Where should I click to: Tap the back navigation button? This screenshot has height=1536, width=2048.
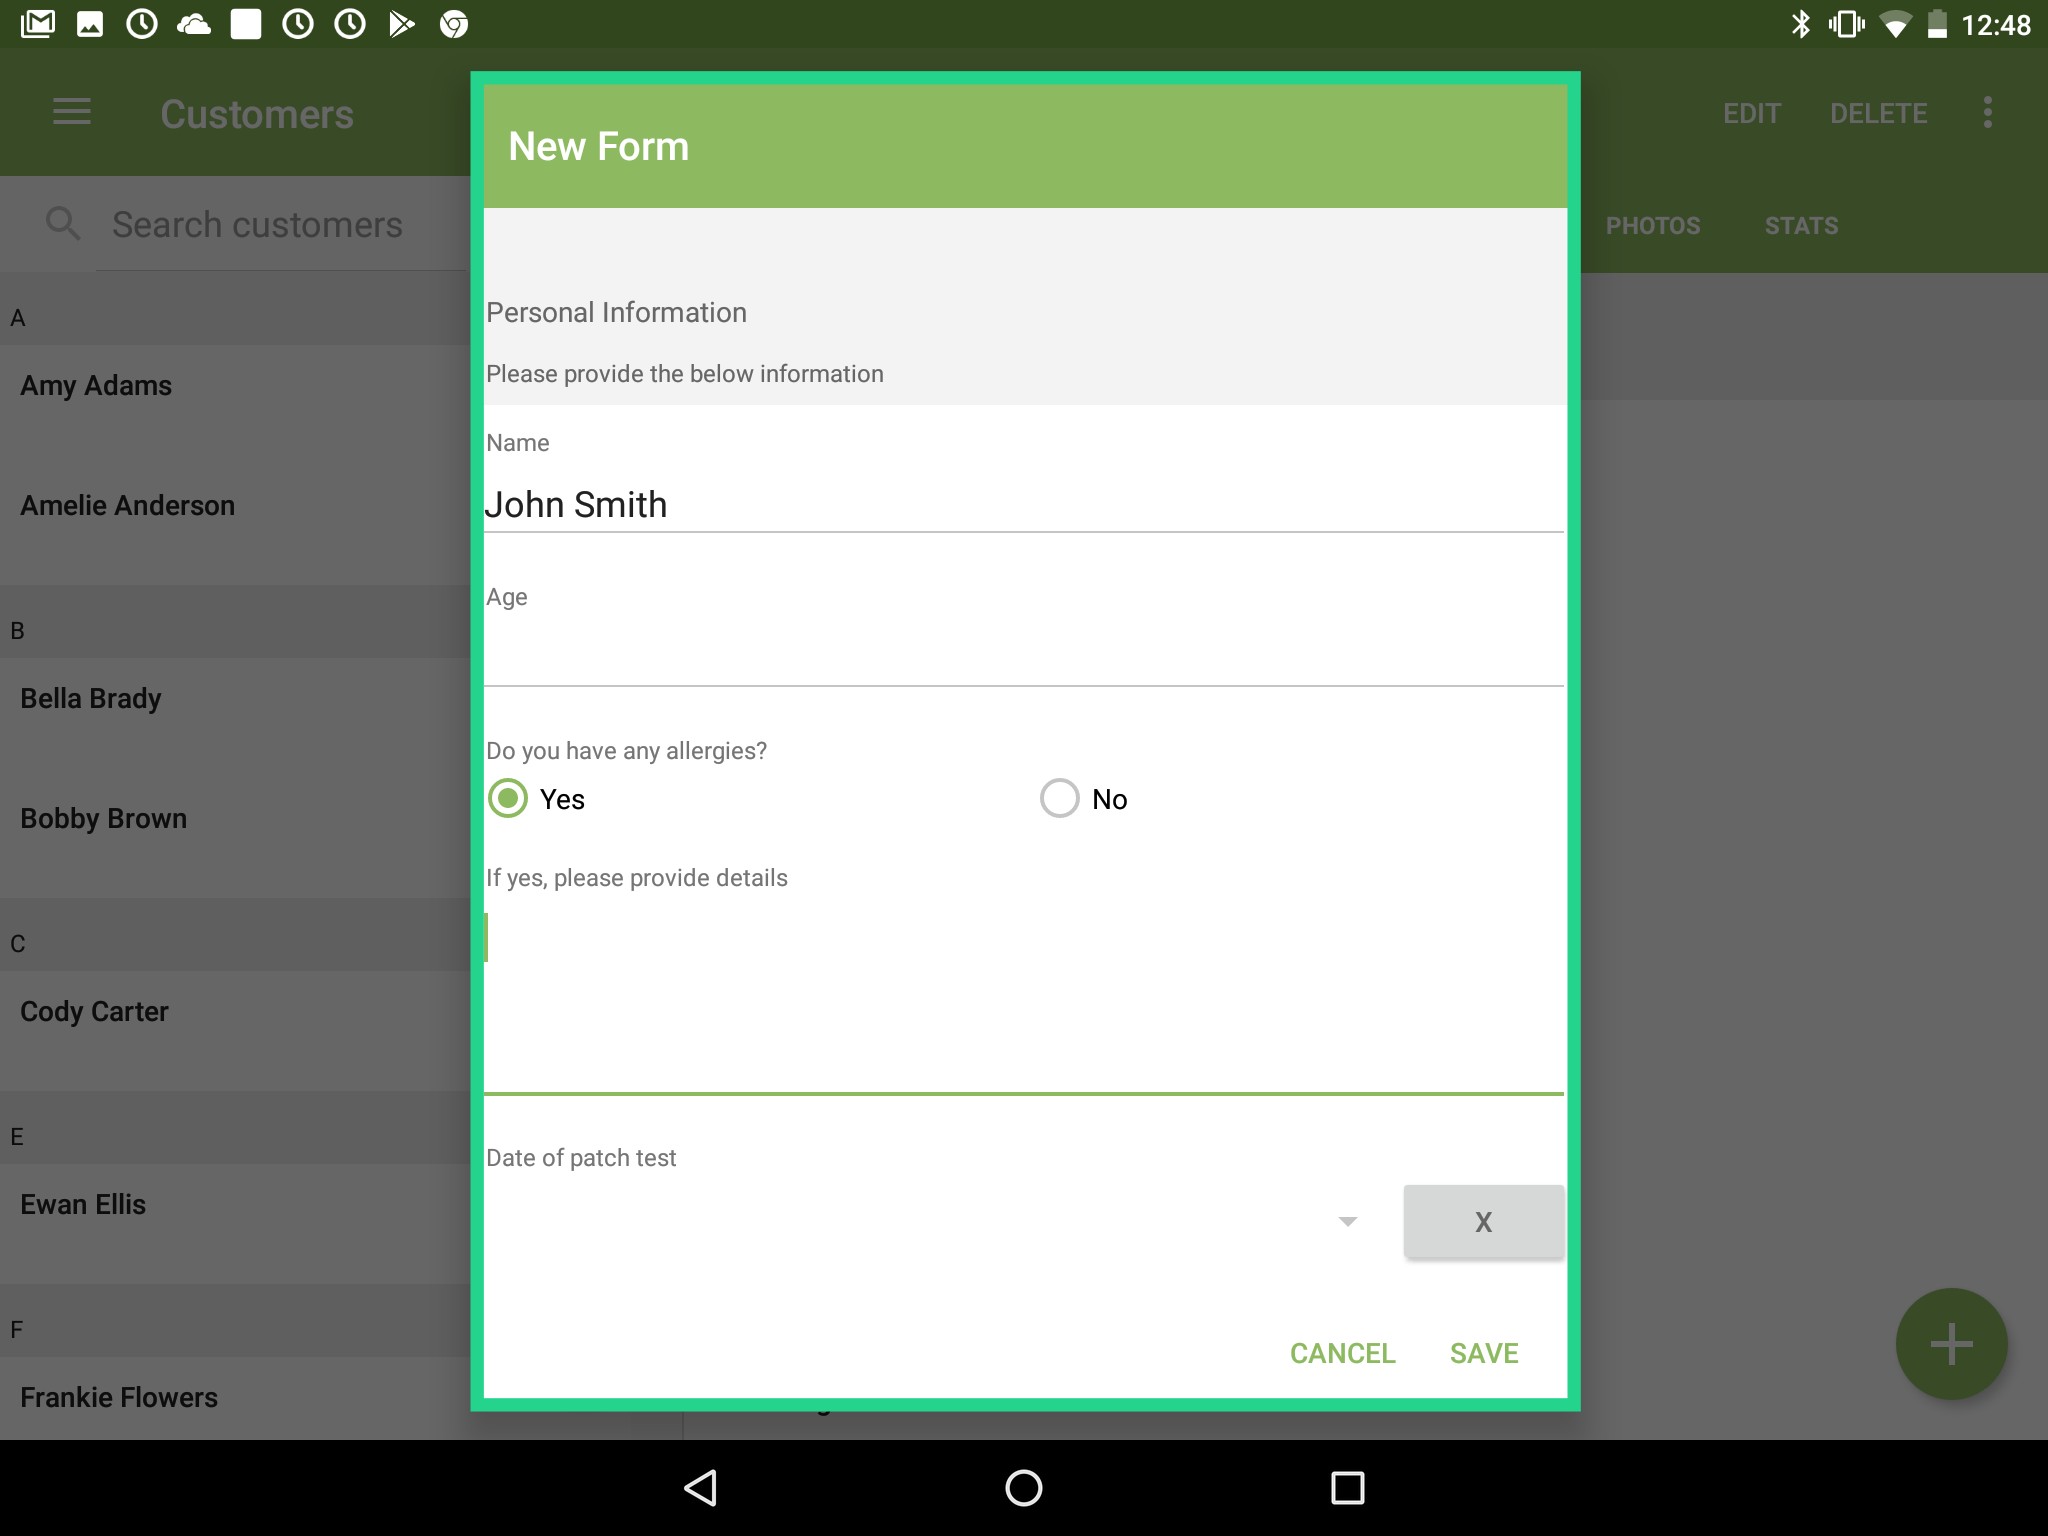700,1487
